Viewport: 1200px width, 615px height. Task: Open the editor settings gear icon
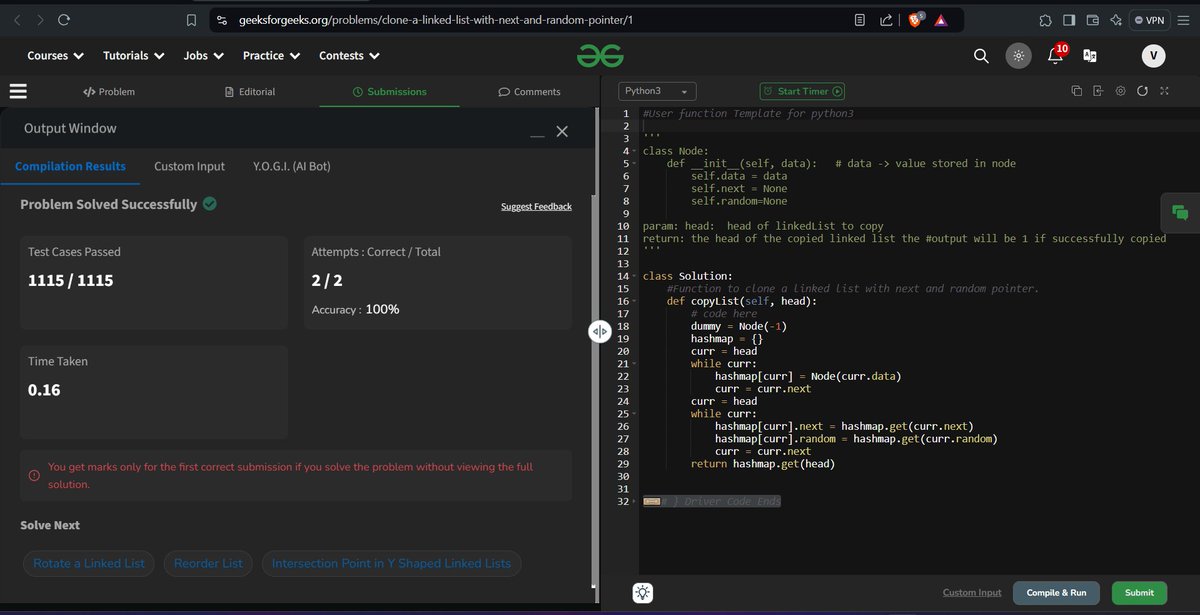(x=1120, y=91)
